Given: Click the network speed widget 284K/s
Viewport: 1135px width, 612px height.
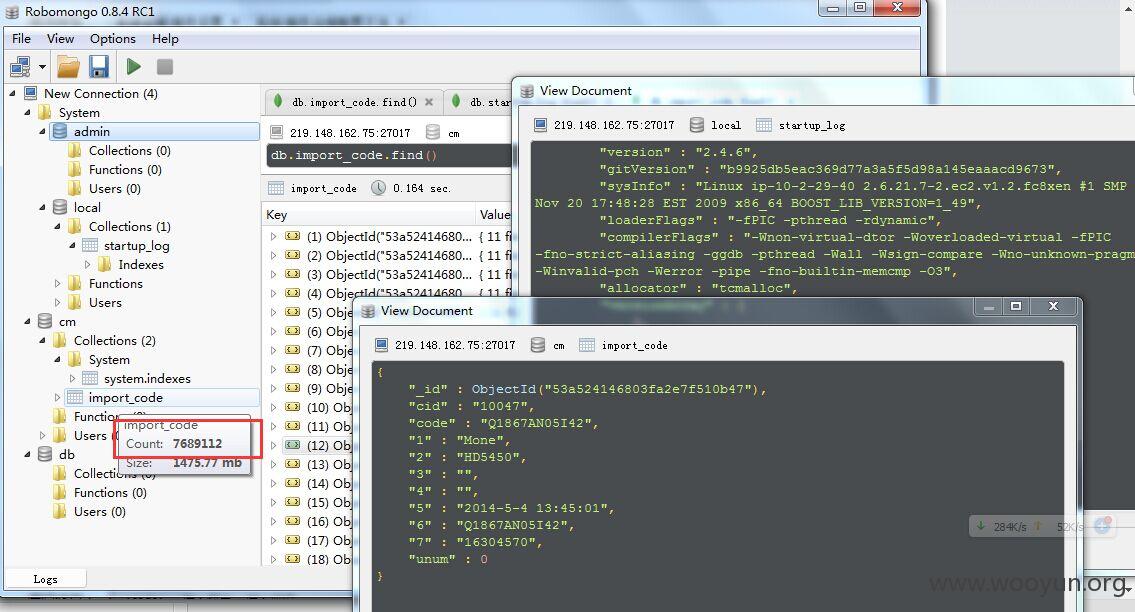Looking at the screenshot, I should click(x=1041, y=527).
